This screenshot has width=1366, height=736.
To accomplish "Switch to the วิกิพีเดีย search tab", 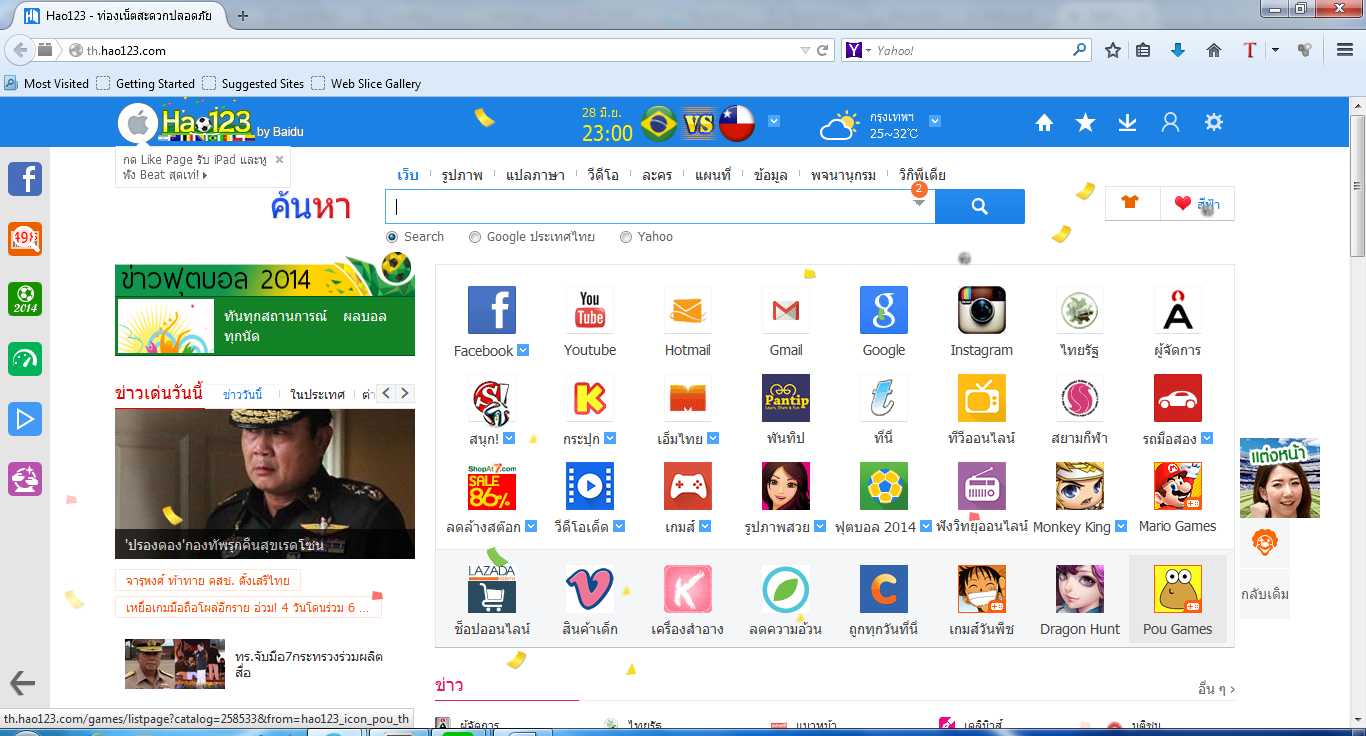I will click(922, 175).
